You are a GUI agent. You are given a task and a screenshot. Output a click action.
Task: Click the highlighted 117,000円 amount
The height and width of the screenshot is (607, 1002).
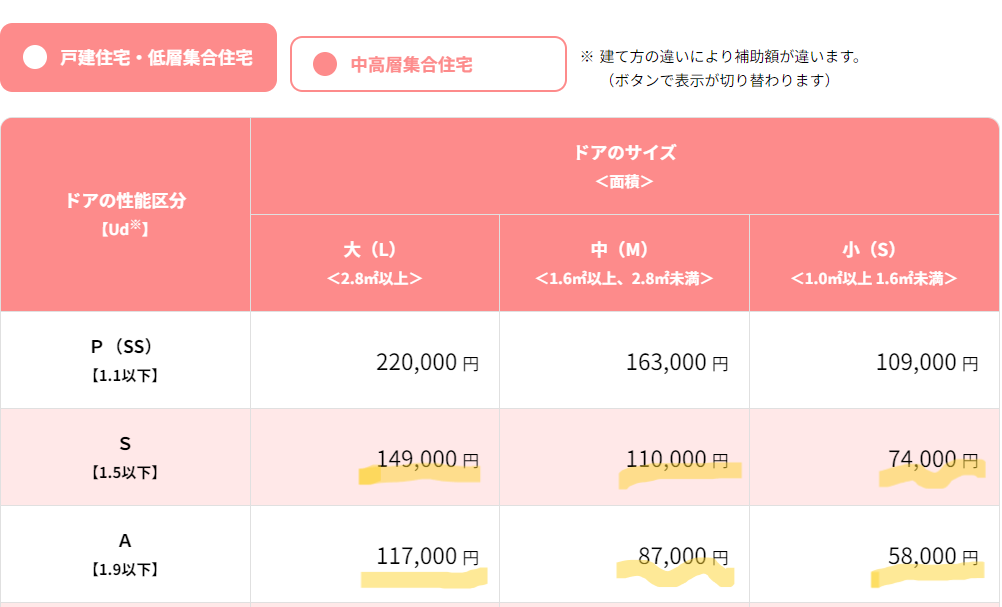(x=427, y=557)
